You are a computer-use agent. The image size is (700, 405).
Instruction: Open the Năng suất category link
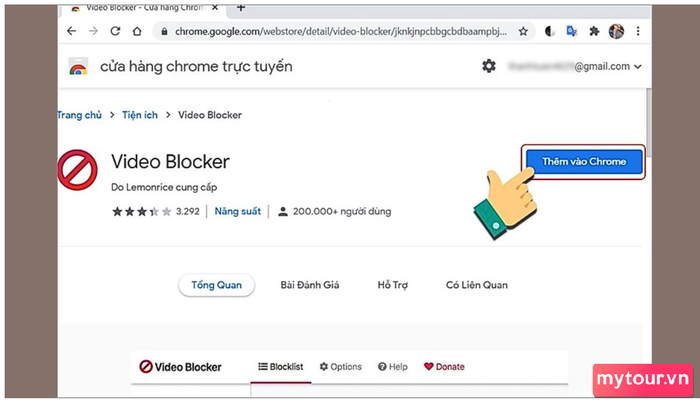coord(238,212)
